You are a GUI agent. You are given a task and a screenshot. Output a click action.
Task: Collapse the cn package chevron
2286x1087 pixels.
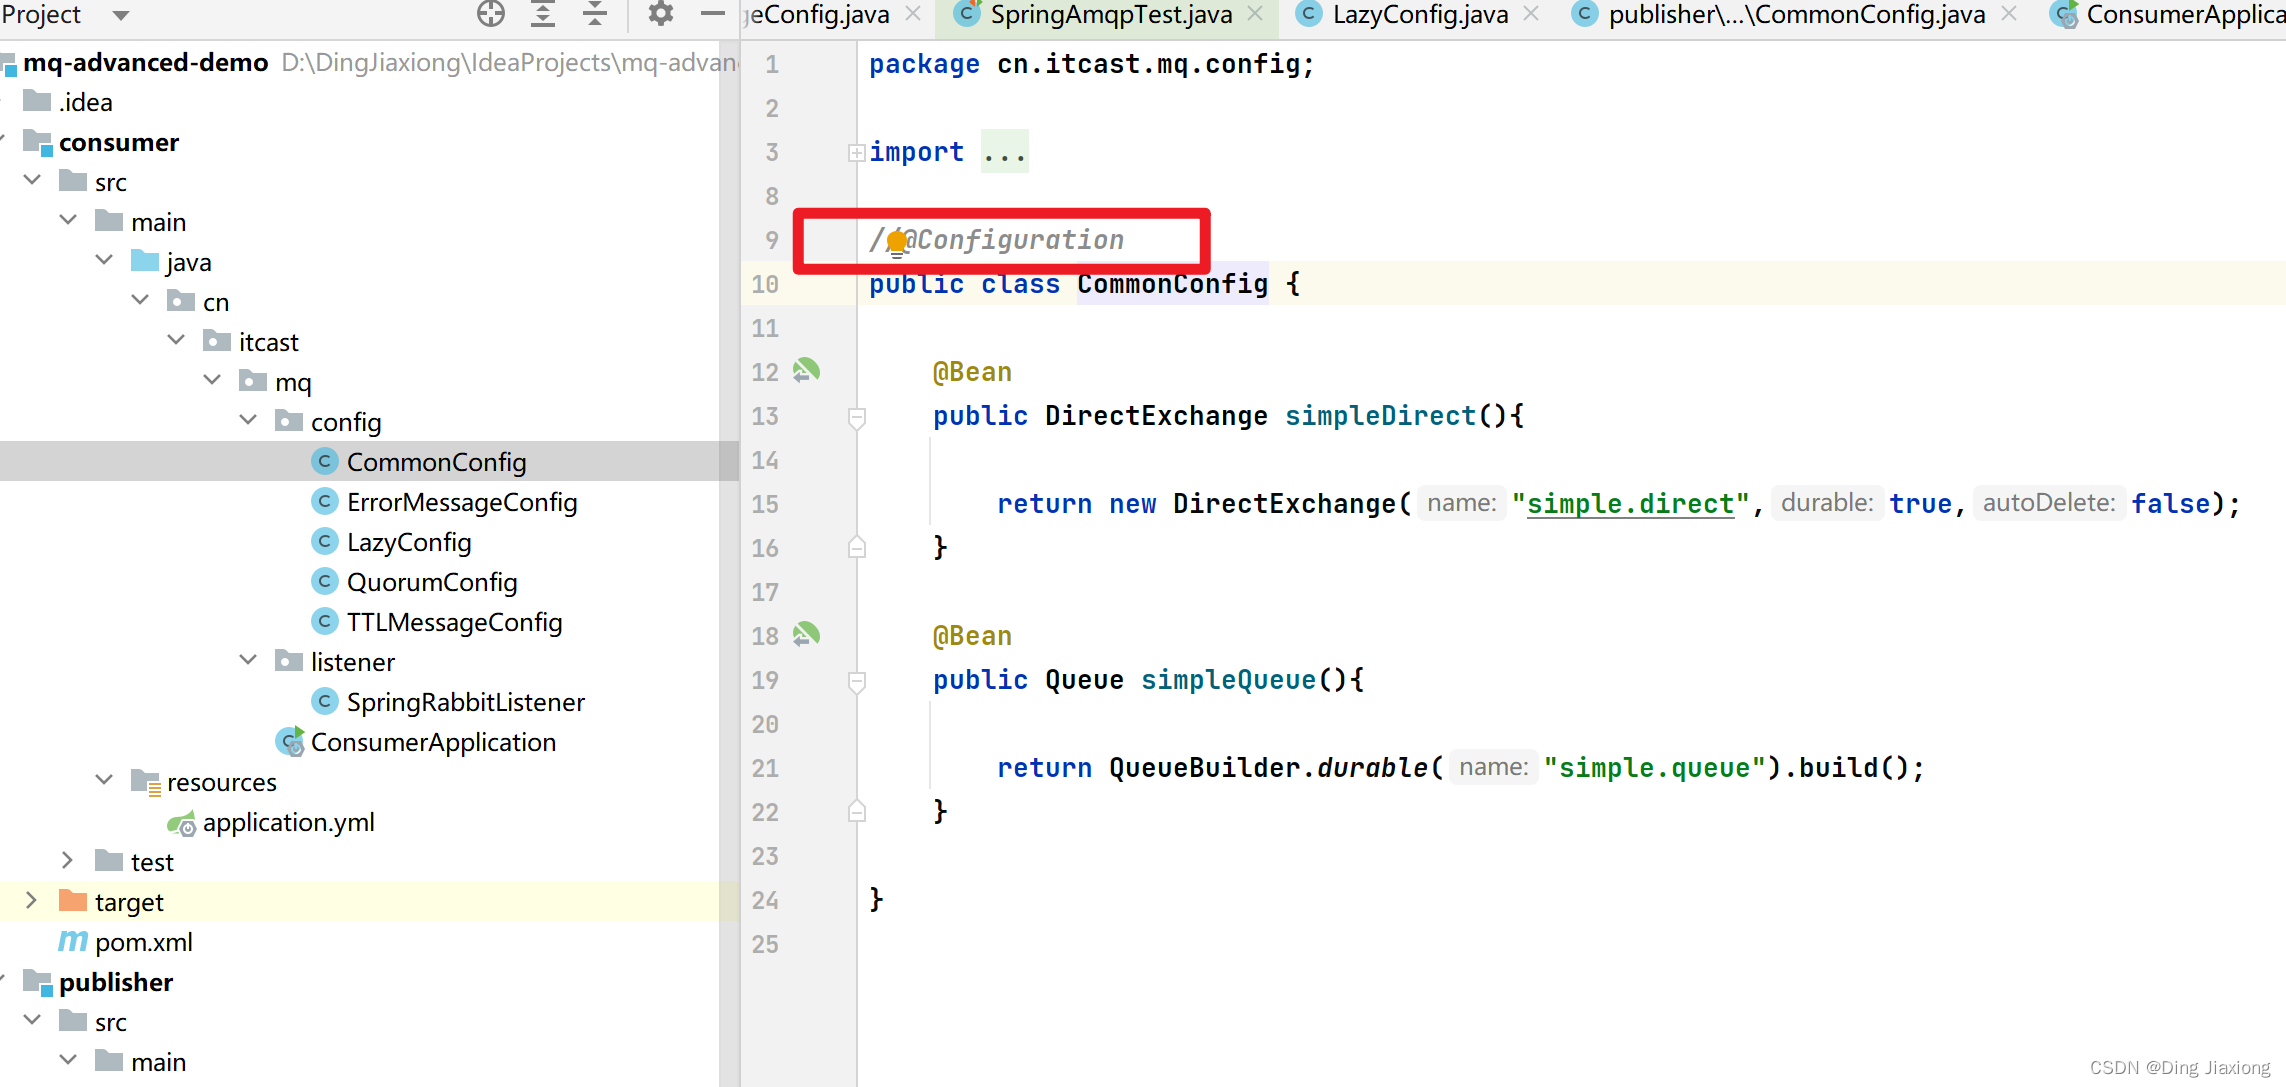pyautogui.click(x=140, y=300)
